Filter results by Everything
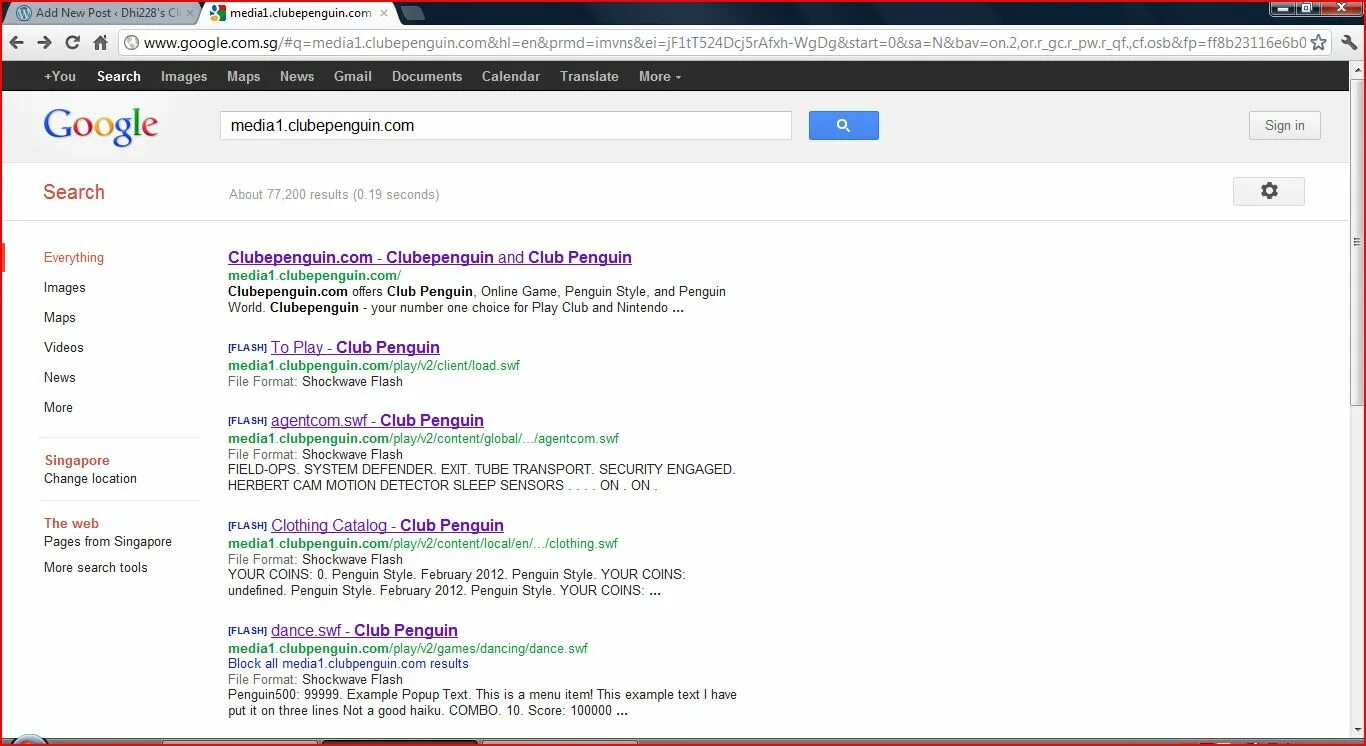The image size is (1366, 746). [74, 257]
